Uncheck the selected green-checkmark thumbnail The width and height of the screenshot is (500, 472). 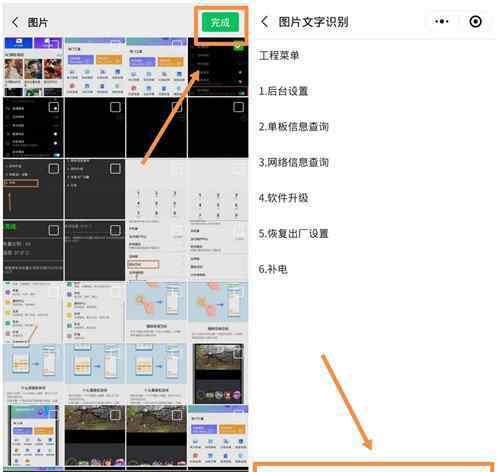tap(239, 46)
